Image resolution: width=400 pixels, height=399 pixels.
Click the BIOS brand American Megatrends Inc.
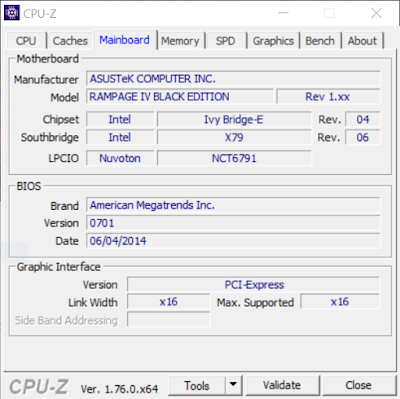click(x=233, y=205)
